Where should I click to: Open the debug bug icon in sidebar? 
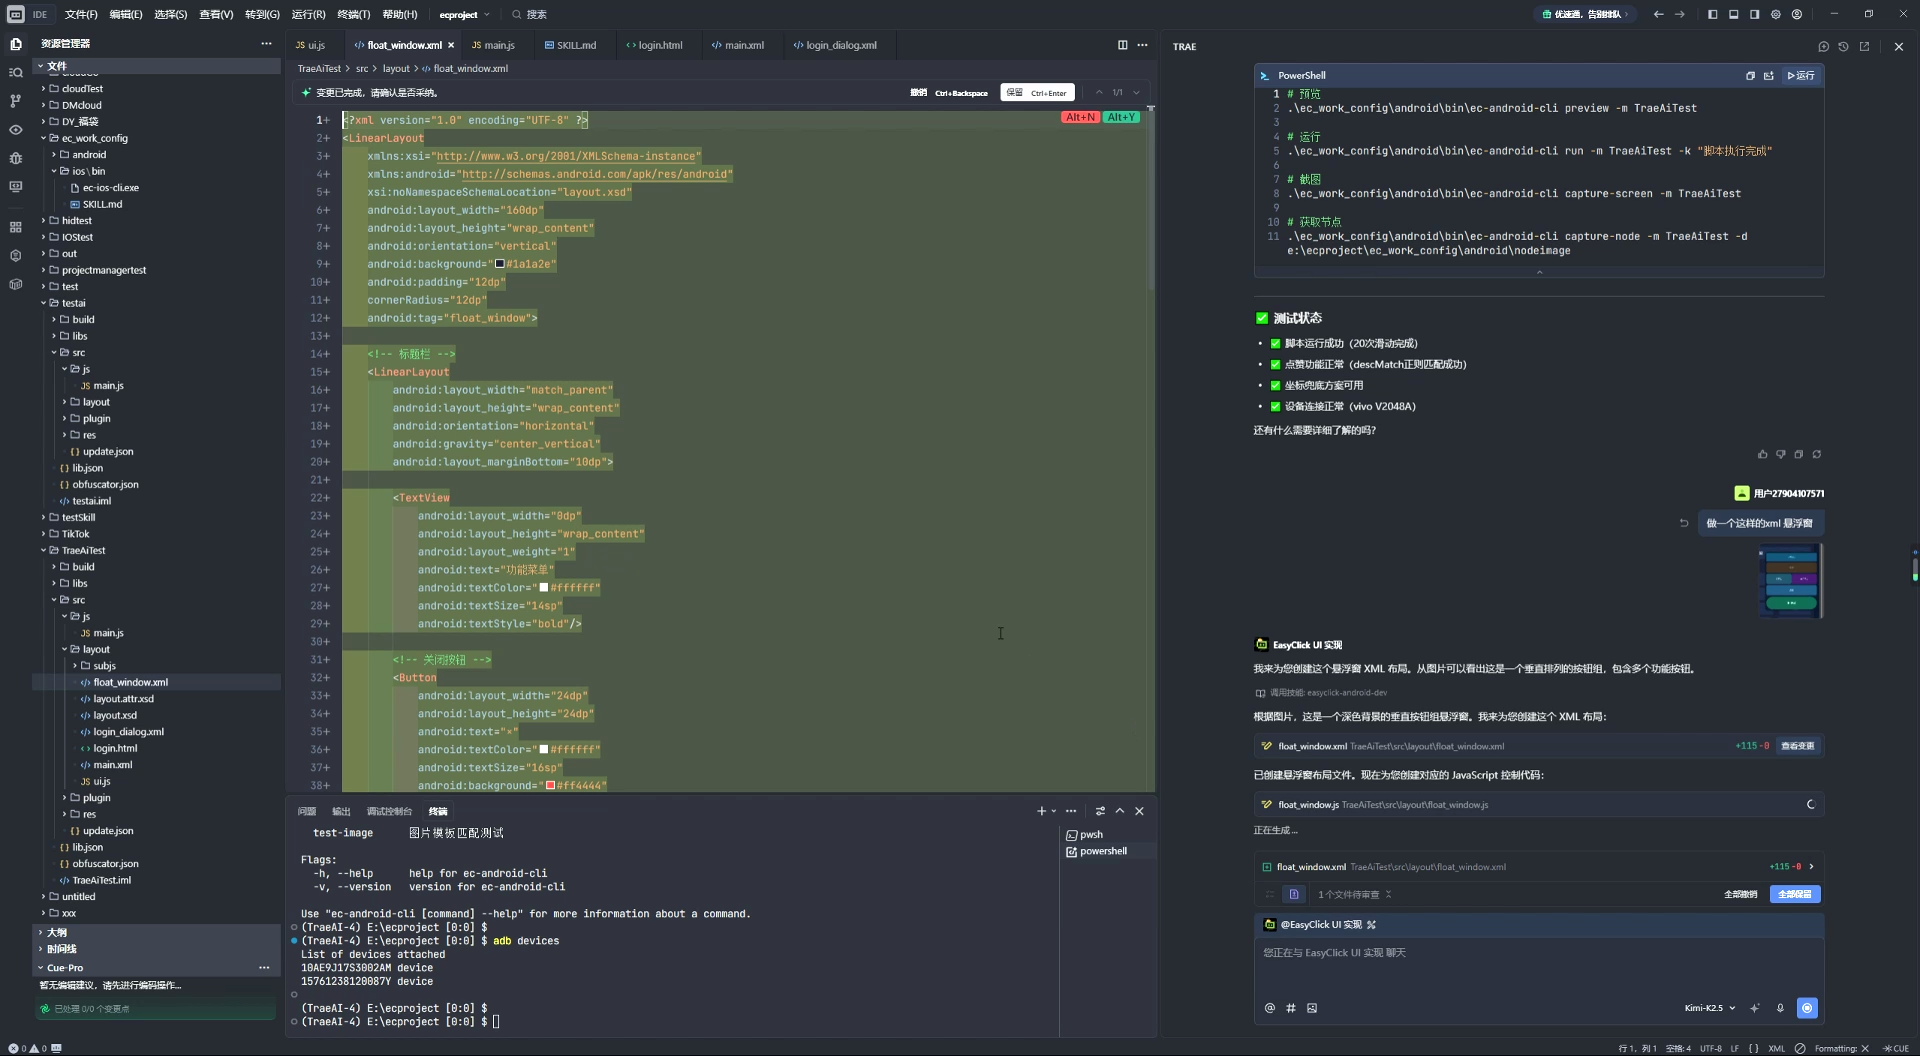pyautogui.click(x=15, y=158)
